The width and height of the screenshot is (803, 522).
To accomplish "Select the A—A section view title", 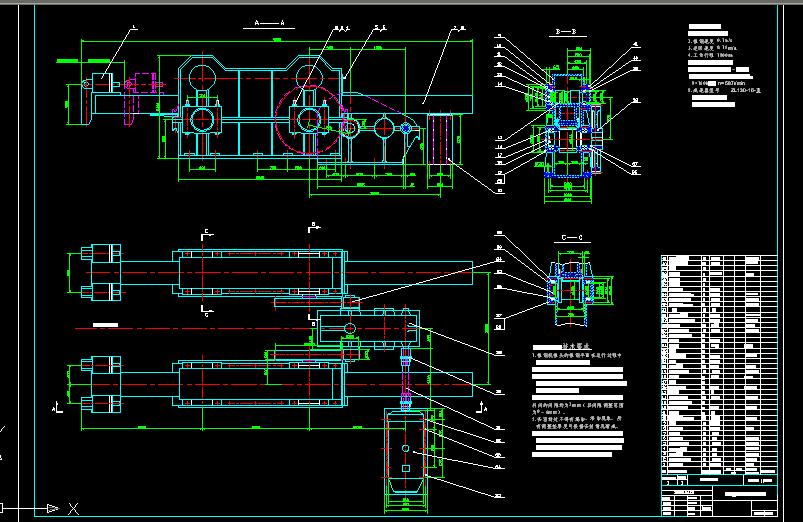I will click(x=270, y=21).
